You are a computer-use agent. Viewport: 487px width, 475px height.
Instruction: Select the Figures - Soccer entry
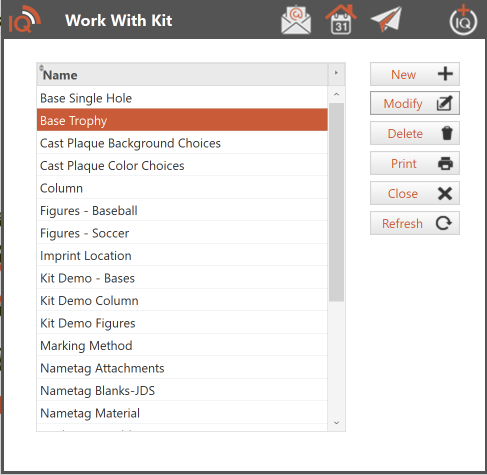click(x=182, y=233)
